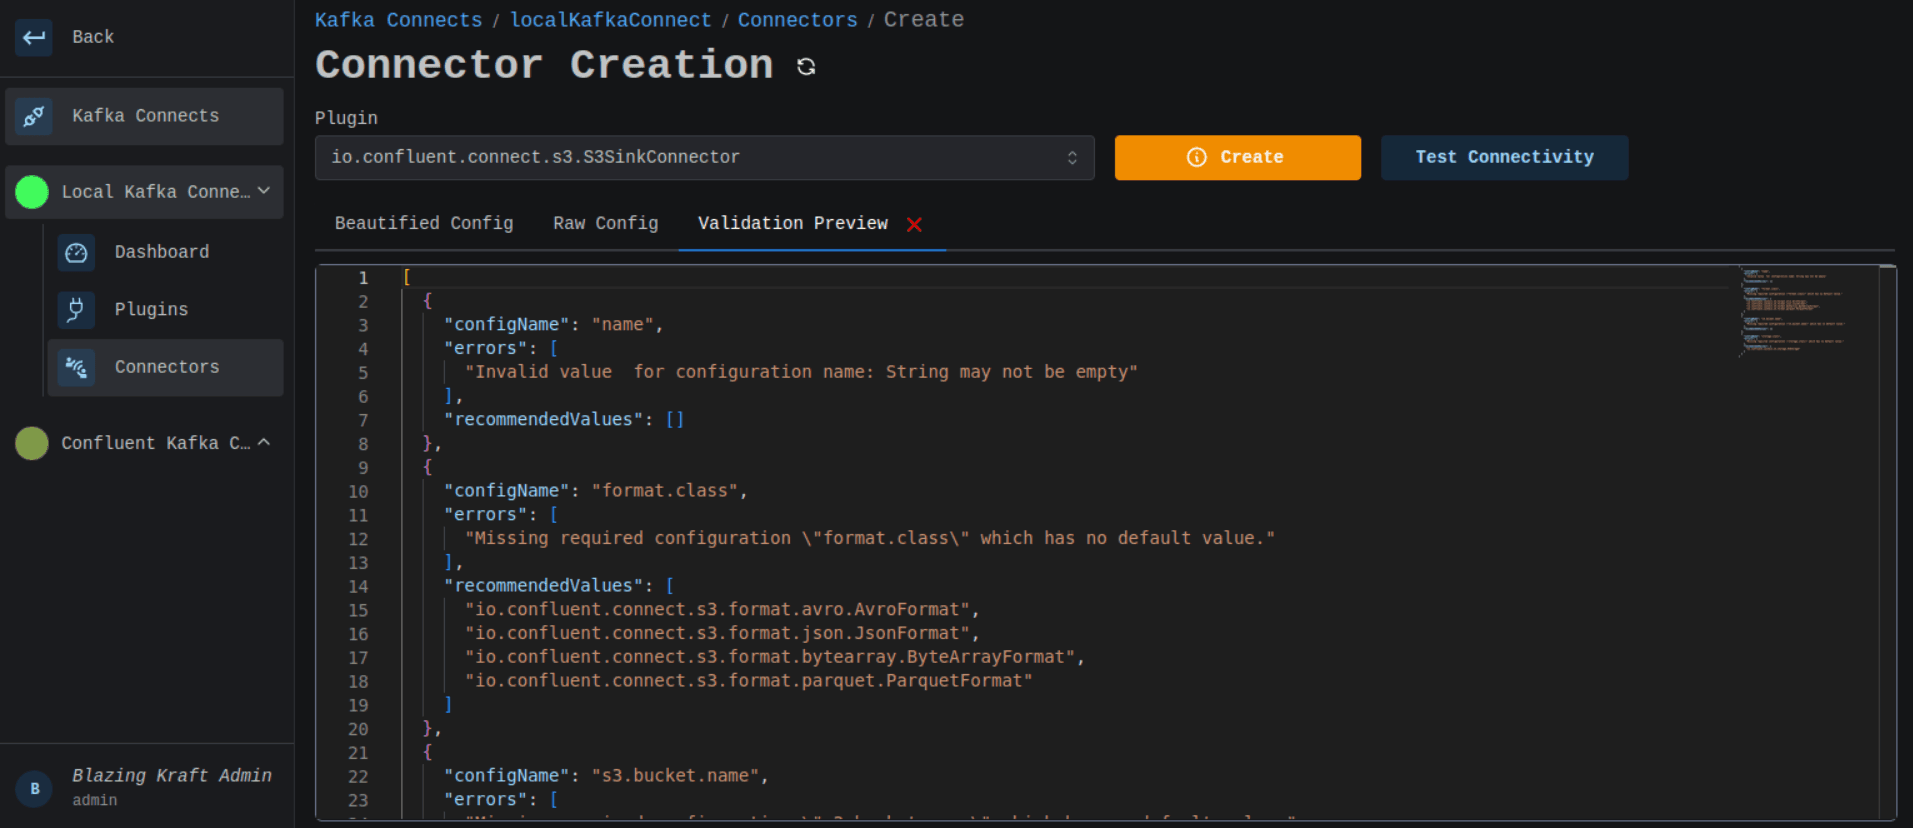Screen dimensions: 1913x828
Task: Open the Dashboard gauge icon
Action: point(76,253)
